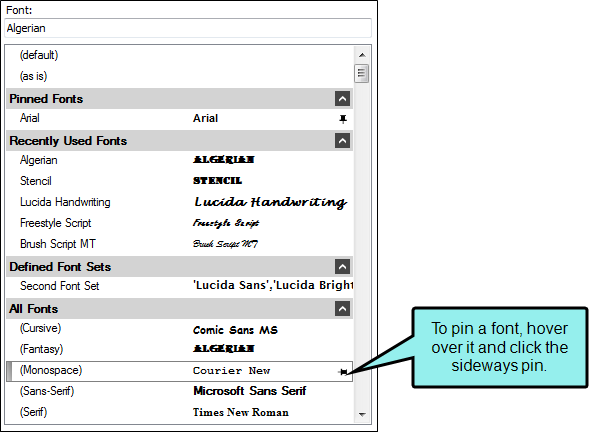Collapse the Pinned Fonts section

pyautogui.click(x=342, y=99)
